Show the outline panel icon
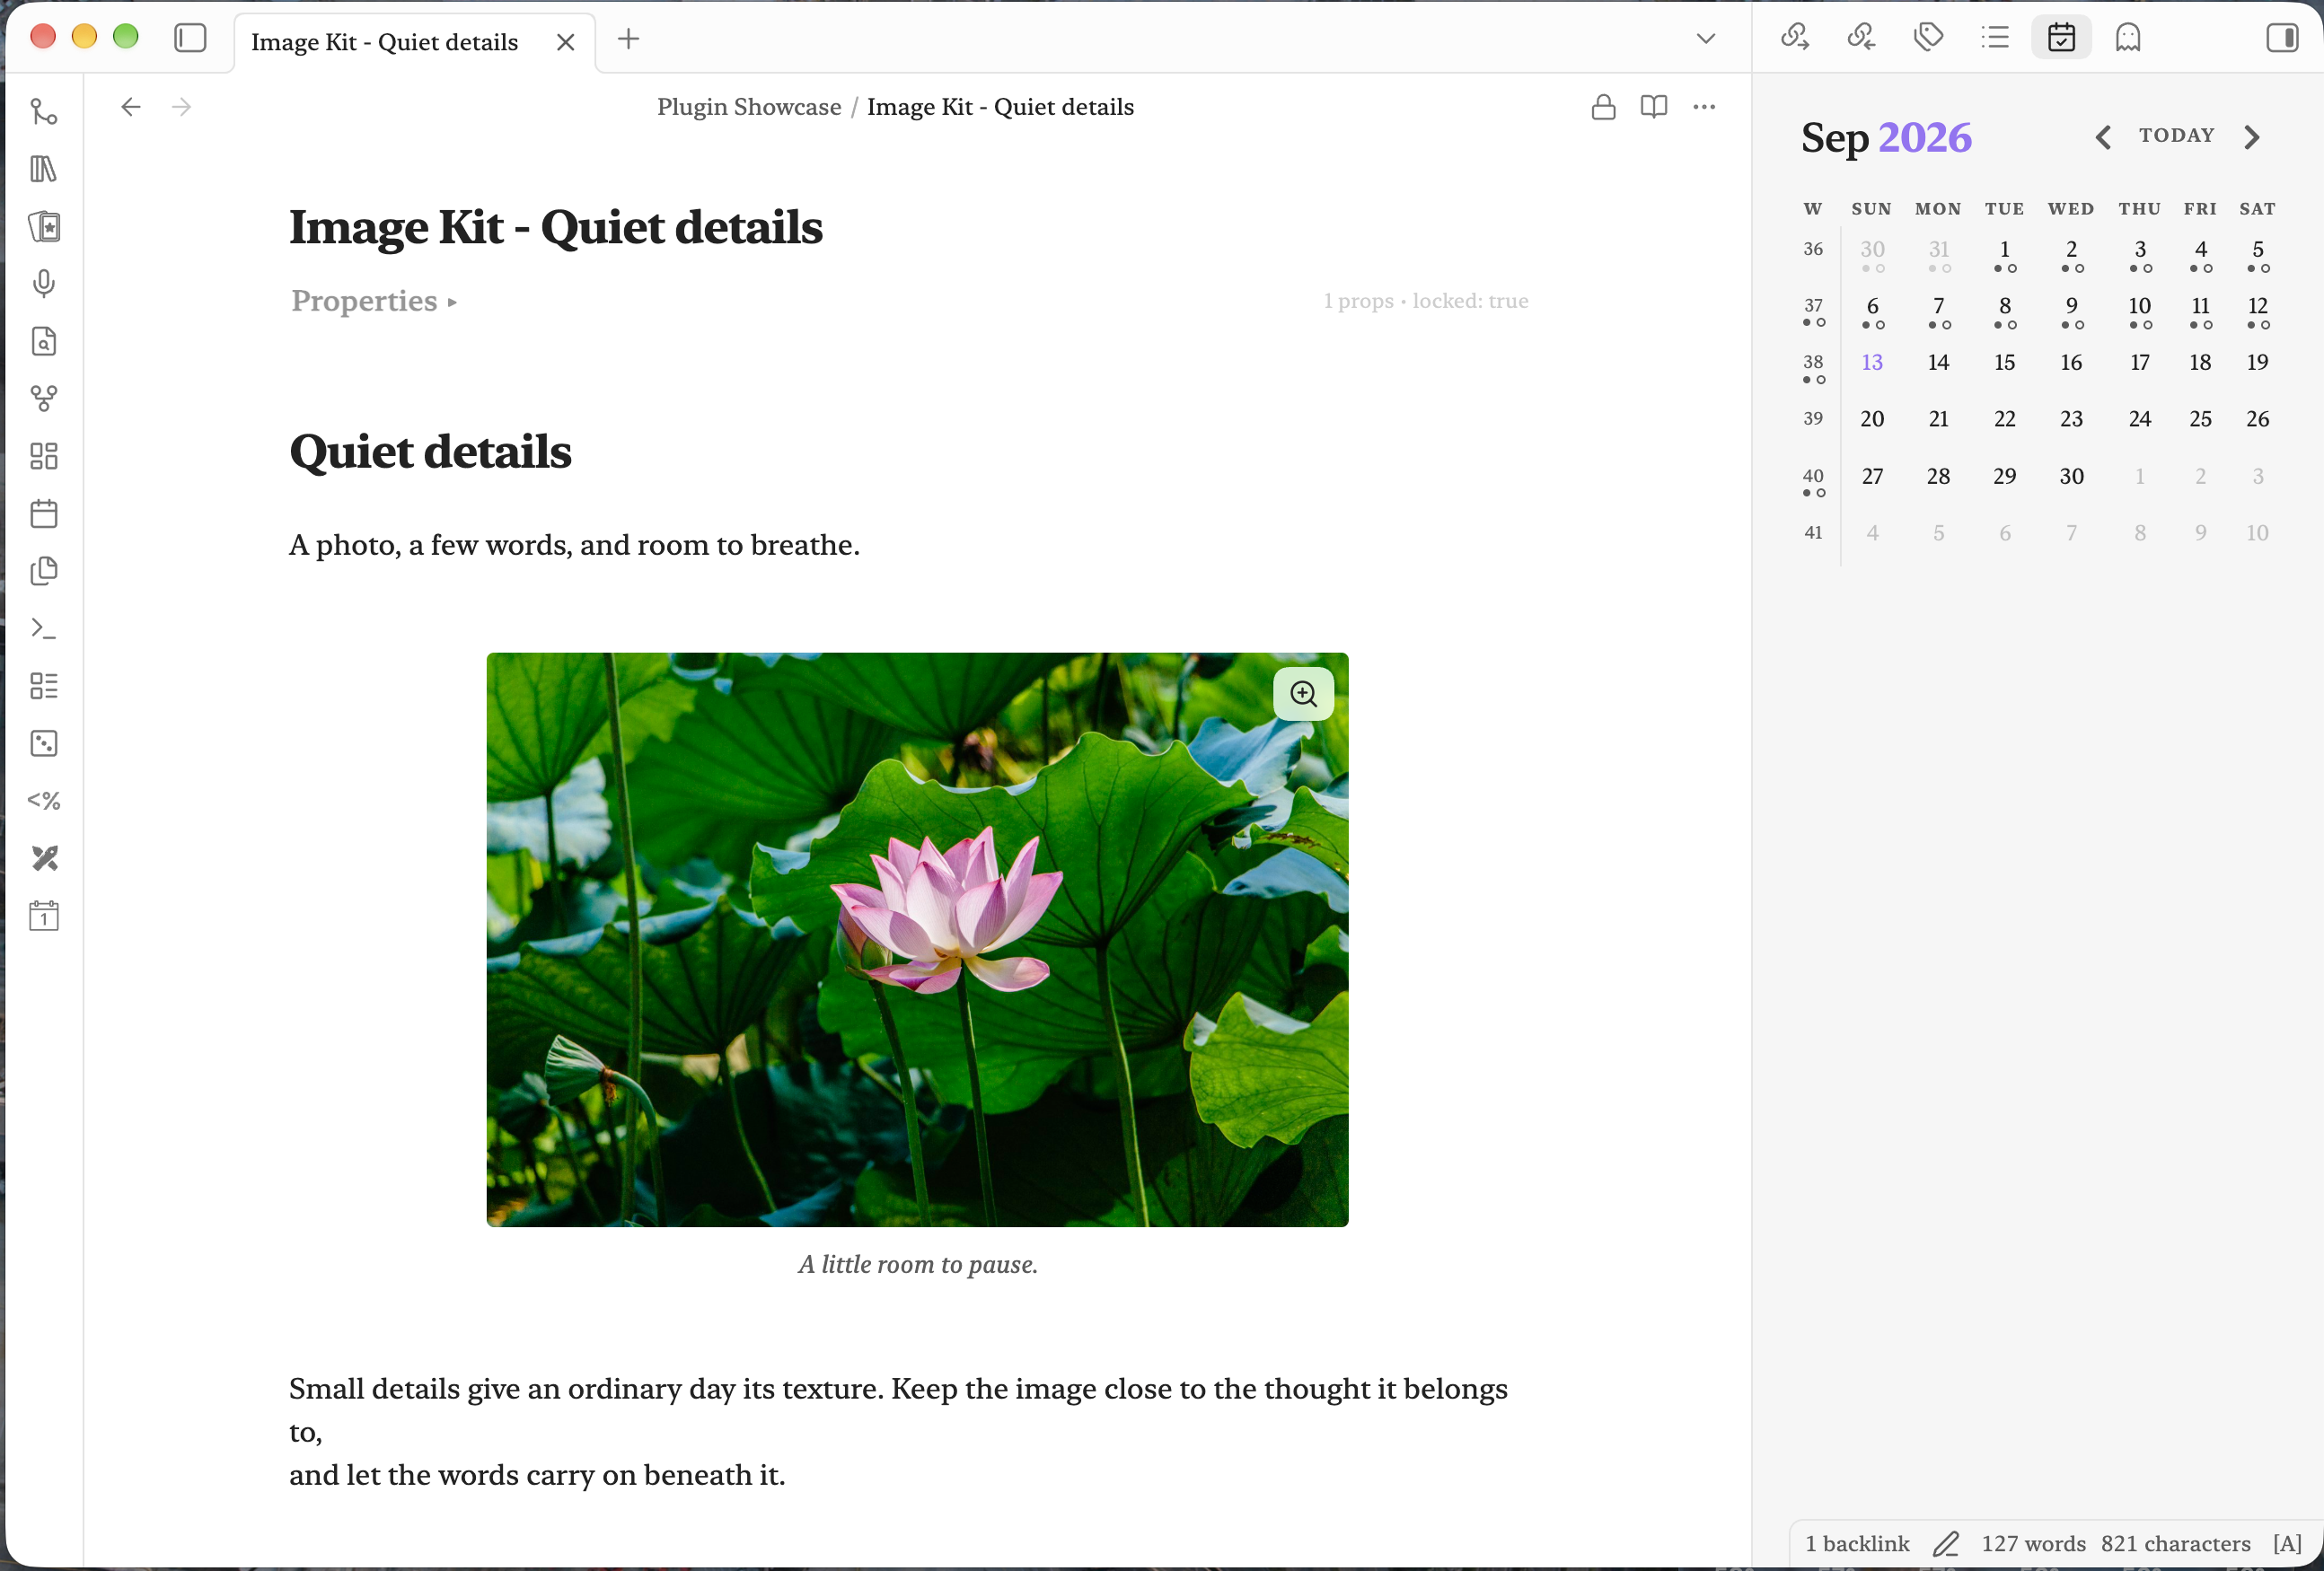The width and height of the screenshot is (2324, 1571). [1995, 38]
